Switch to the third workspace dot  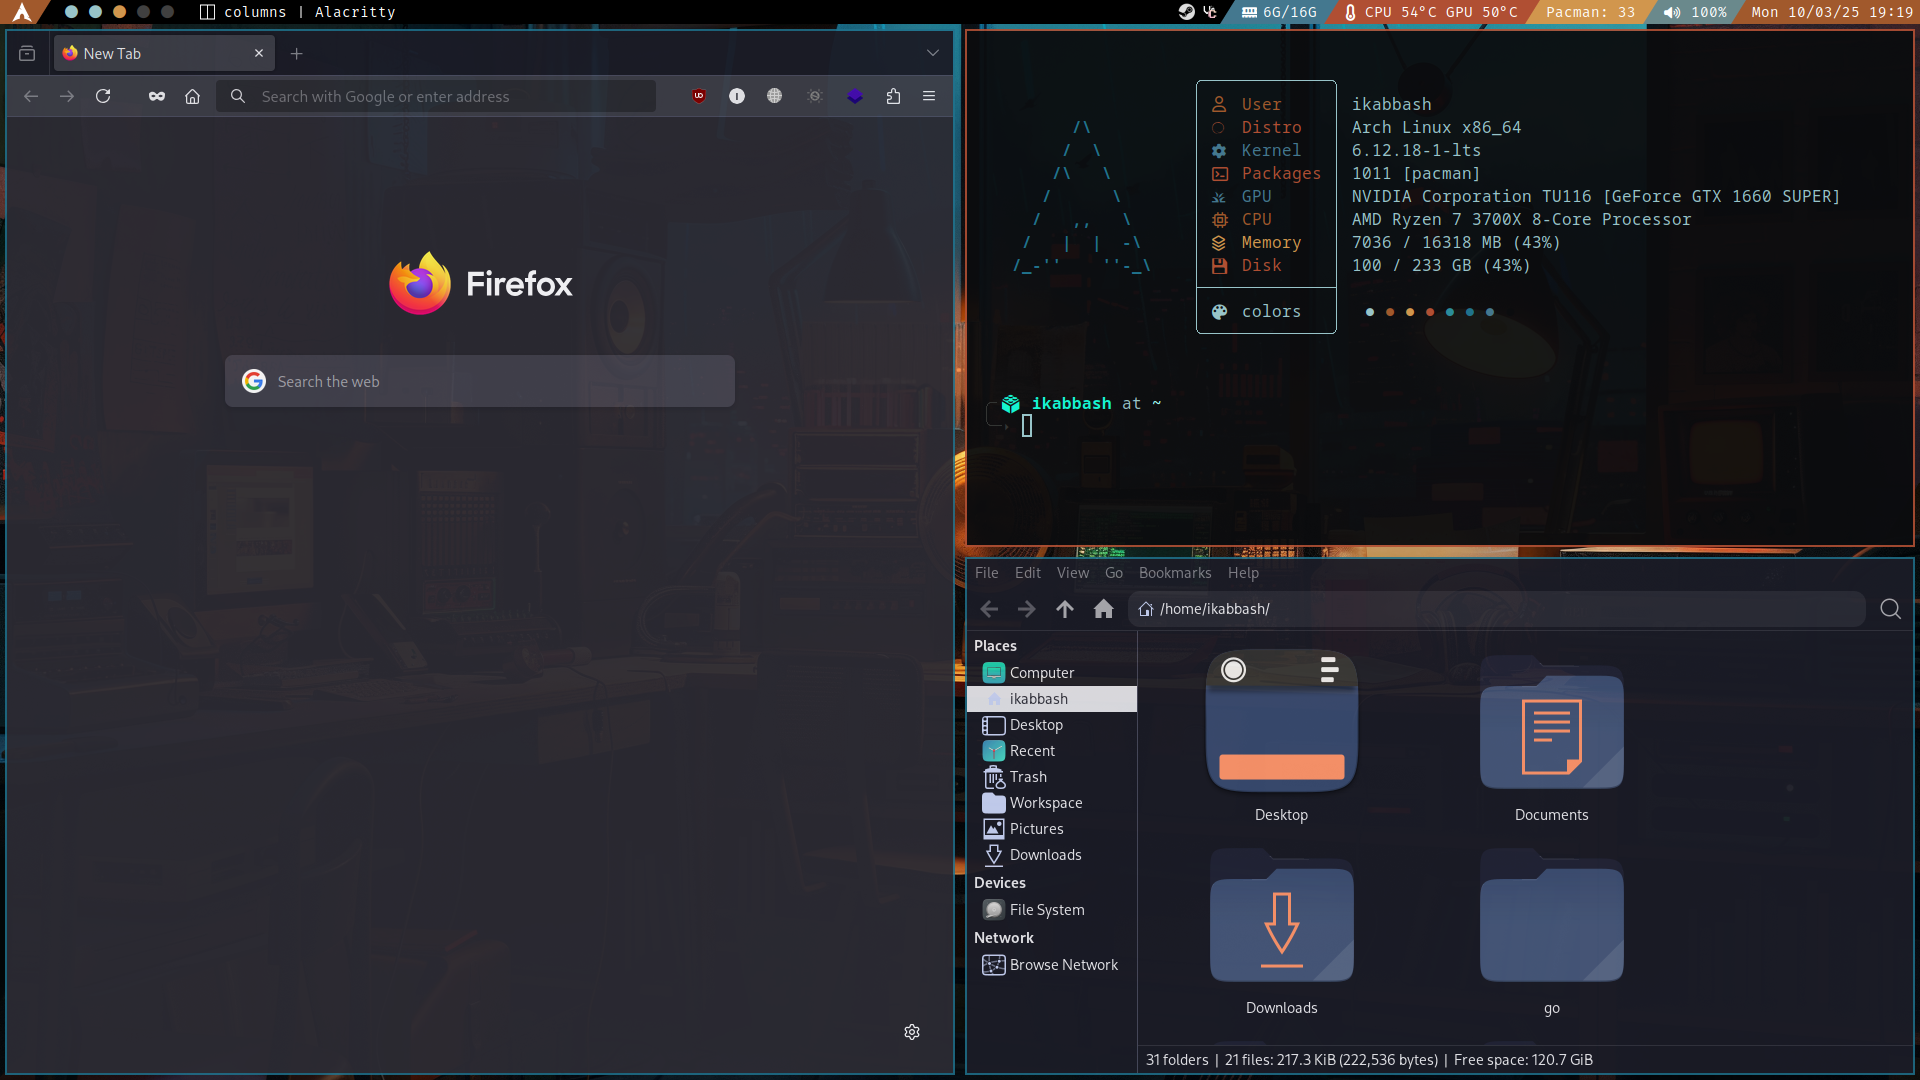119,12
